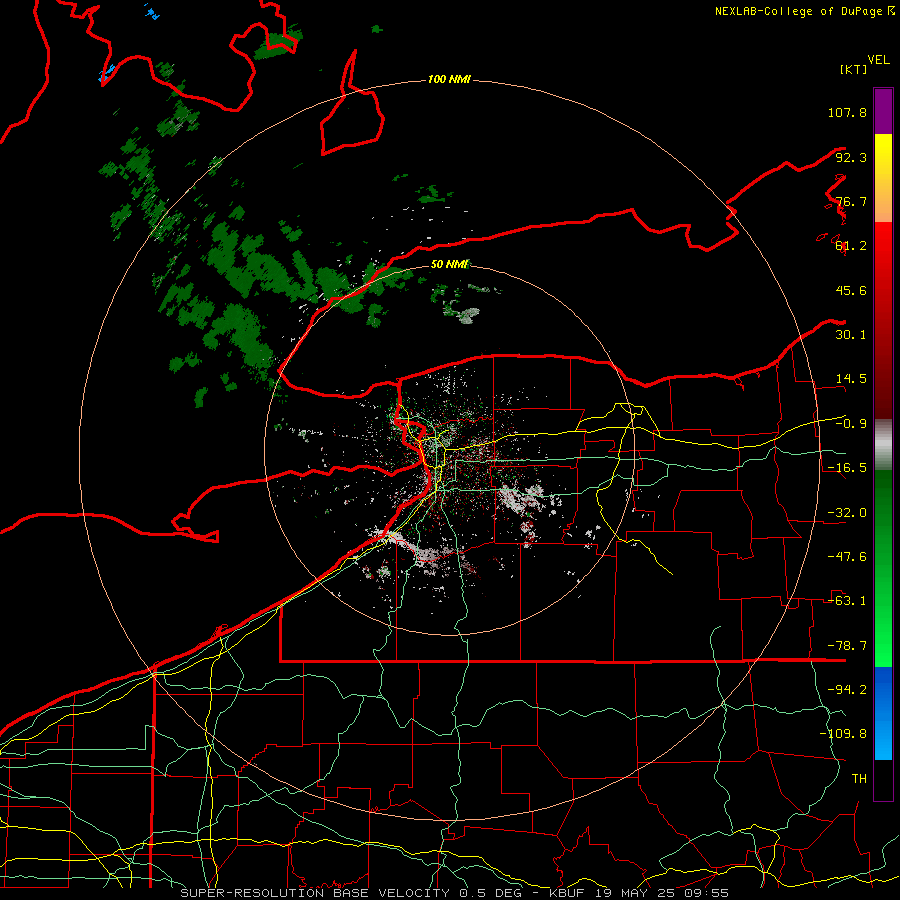900x900 pixels.
Task: Click the -32.0 scale value
Action: [x=847, y=513]
